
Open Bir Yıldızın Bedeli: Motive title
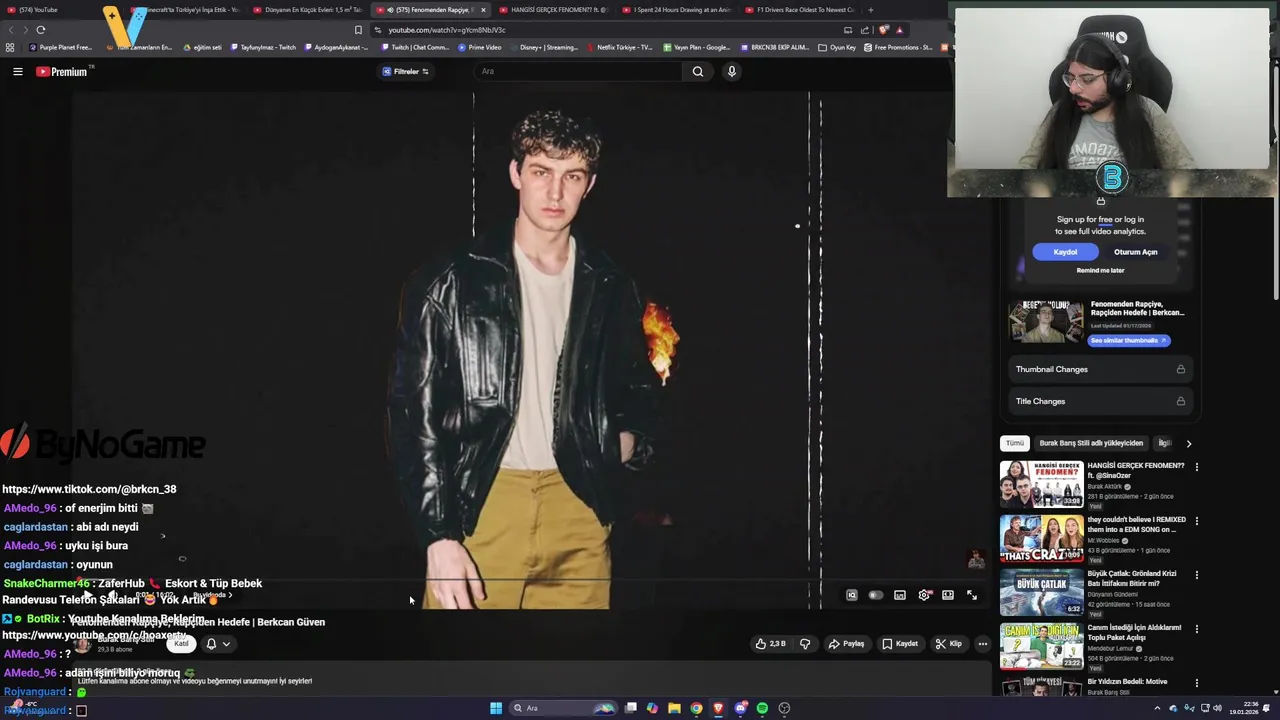pyautogui.click(x=1127, y=682)
